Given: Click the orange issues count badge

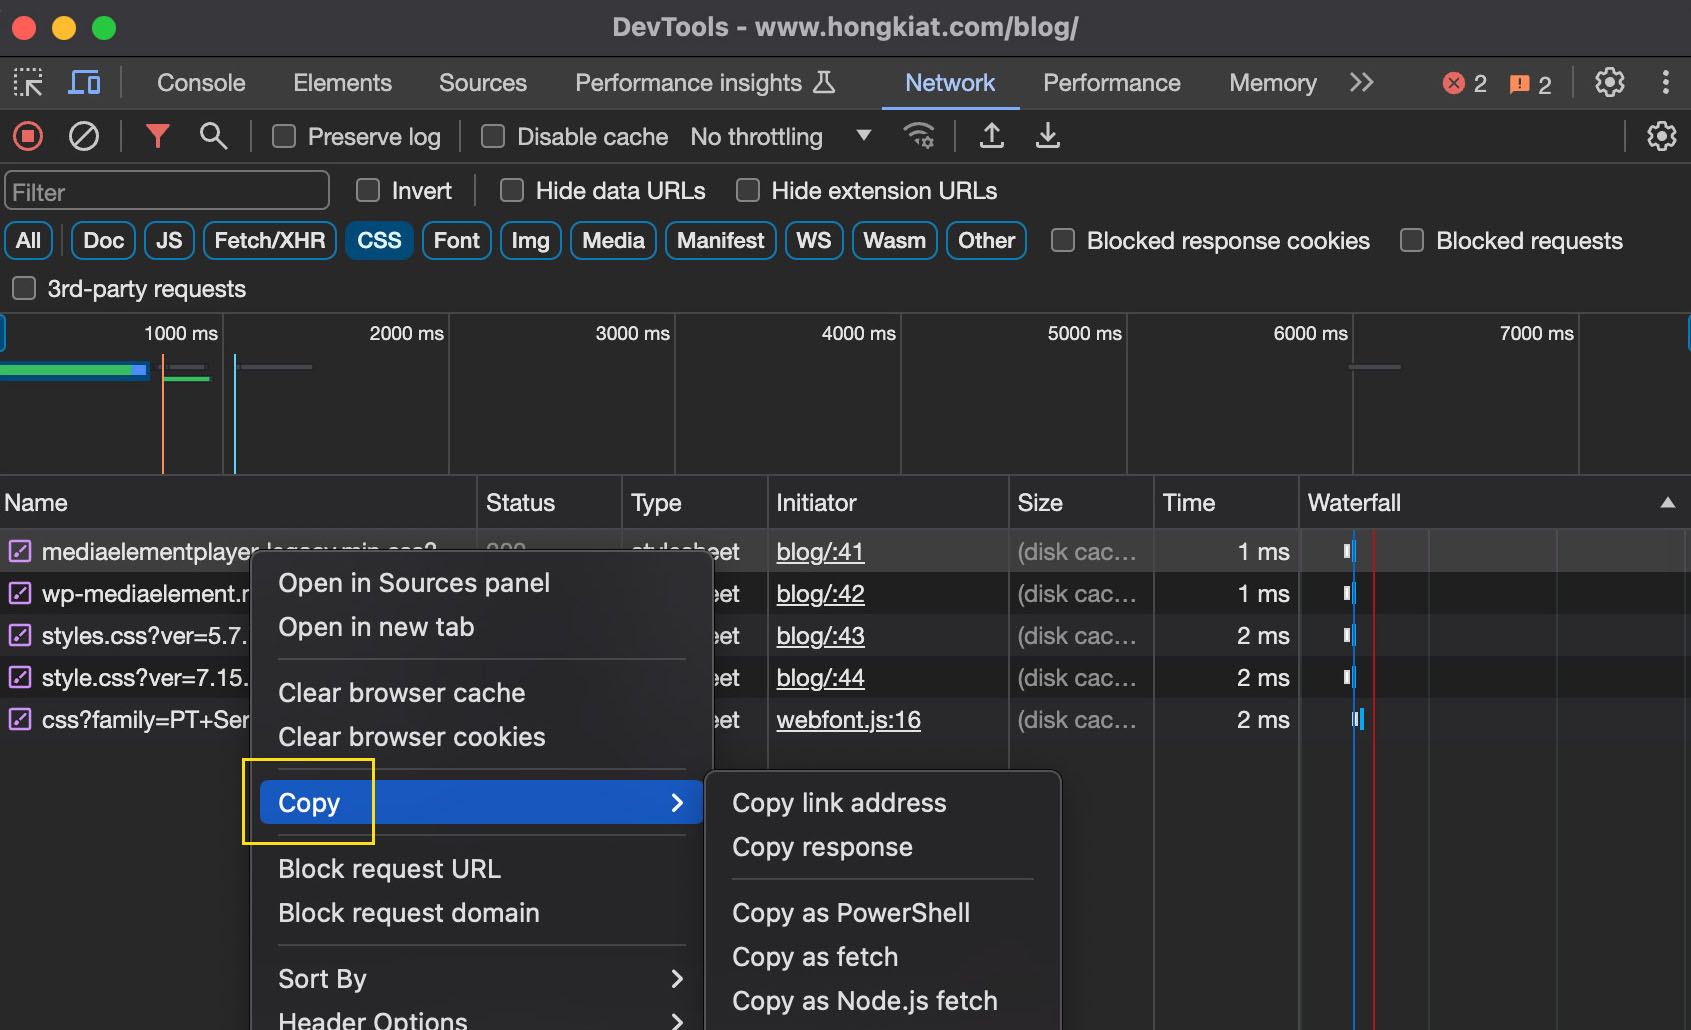Looking at the screenshot, I should click(x=1530, y=84).
